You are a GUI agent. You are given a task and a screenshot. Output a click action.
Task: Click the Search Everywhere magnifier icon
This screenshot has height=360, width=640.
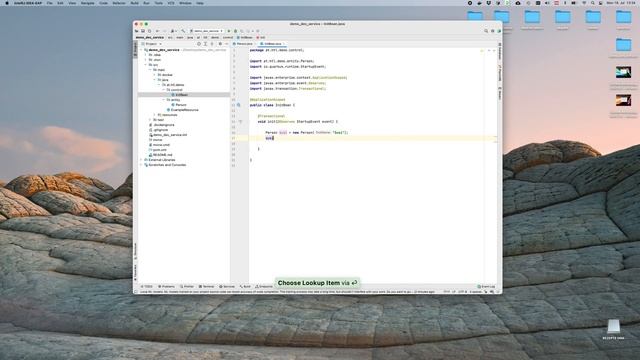tap(486, 31)
